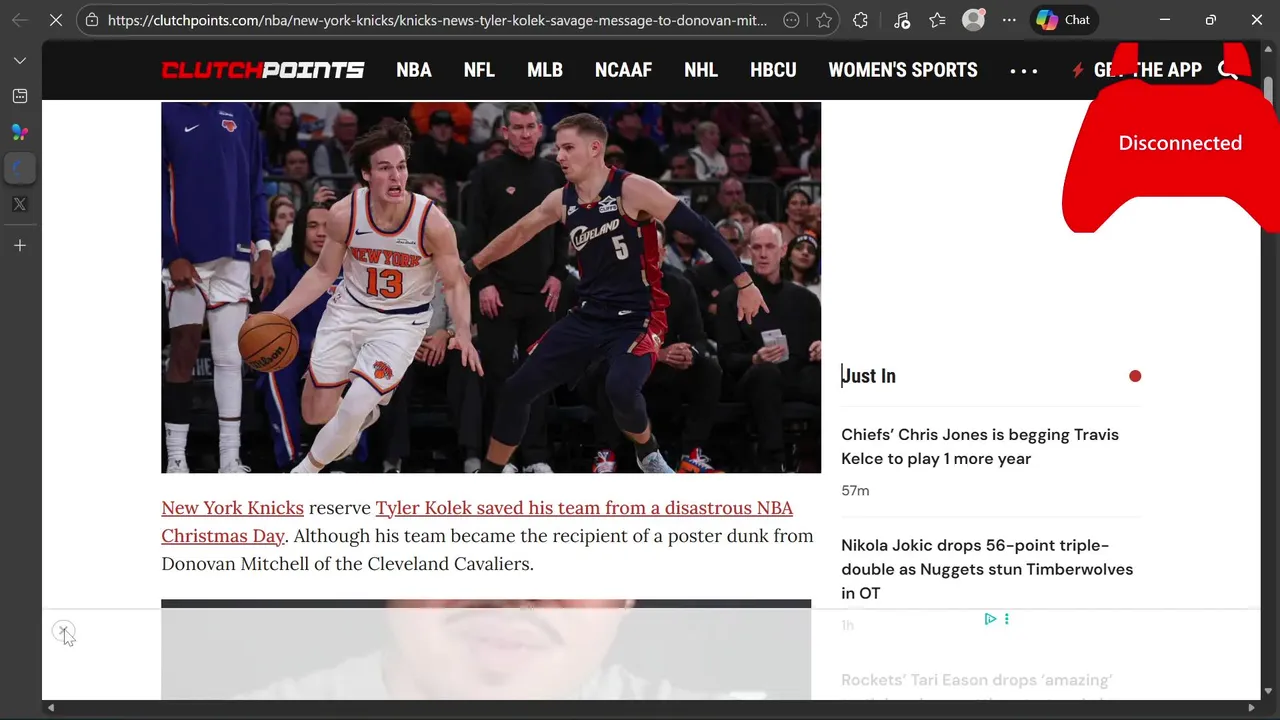
Task: Switch to the X (Twitter) tab
Action: point(20,204)
